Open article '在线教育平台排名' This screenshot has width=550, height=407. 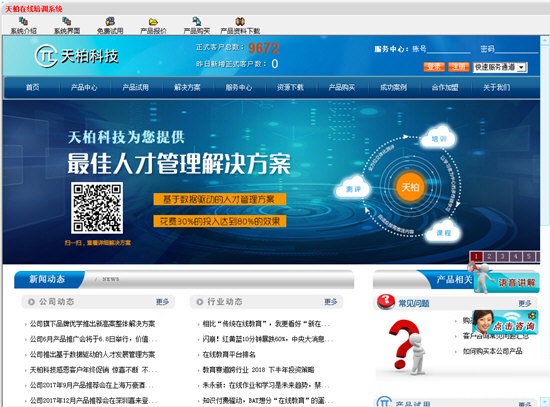(229, 354)
